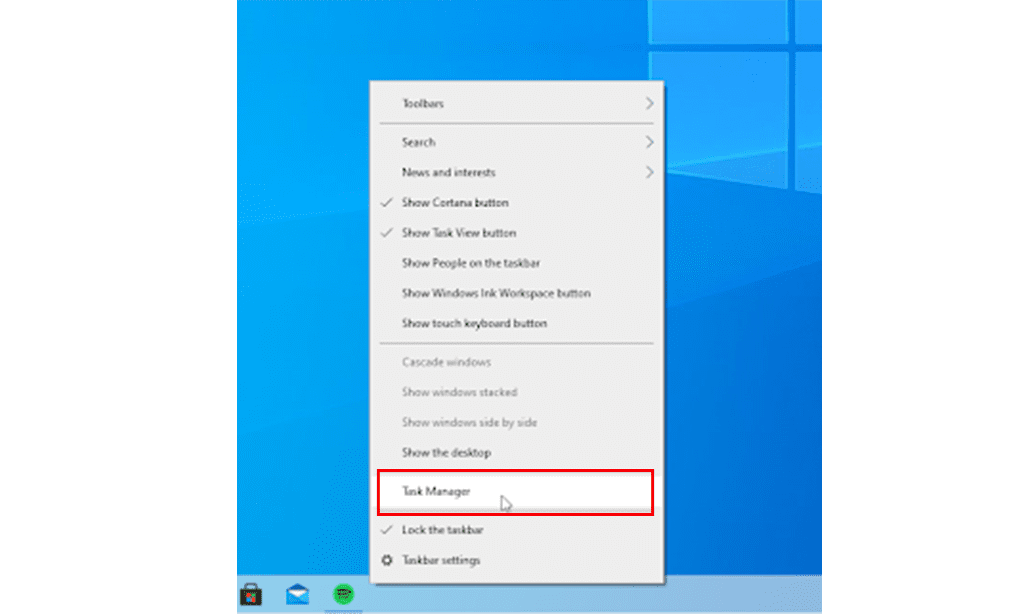Screen dimensions: 1024x614
Task: Click the Cascade windows entry
Action: click(x=446, y=362)
